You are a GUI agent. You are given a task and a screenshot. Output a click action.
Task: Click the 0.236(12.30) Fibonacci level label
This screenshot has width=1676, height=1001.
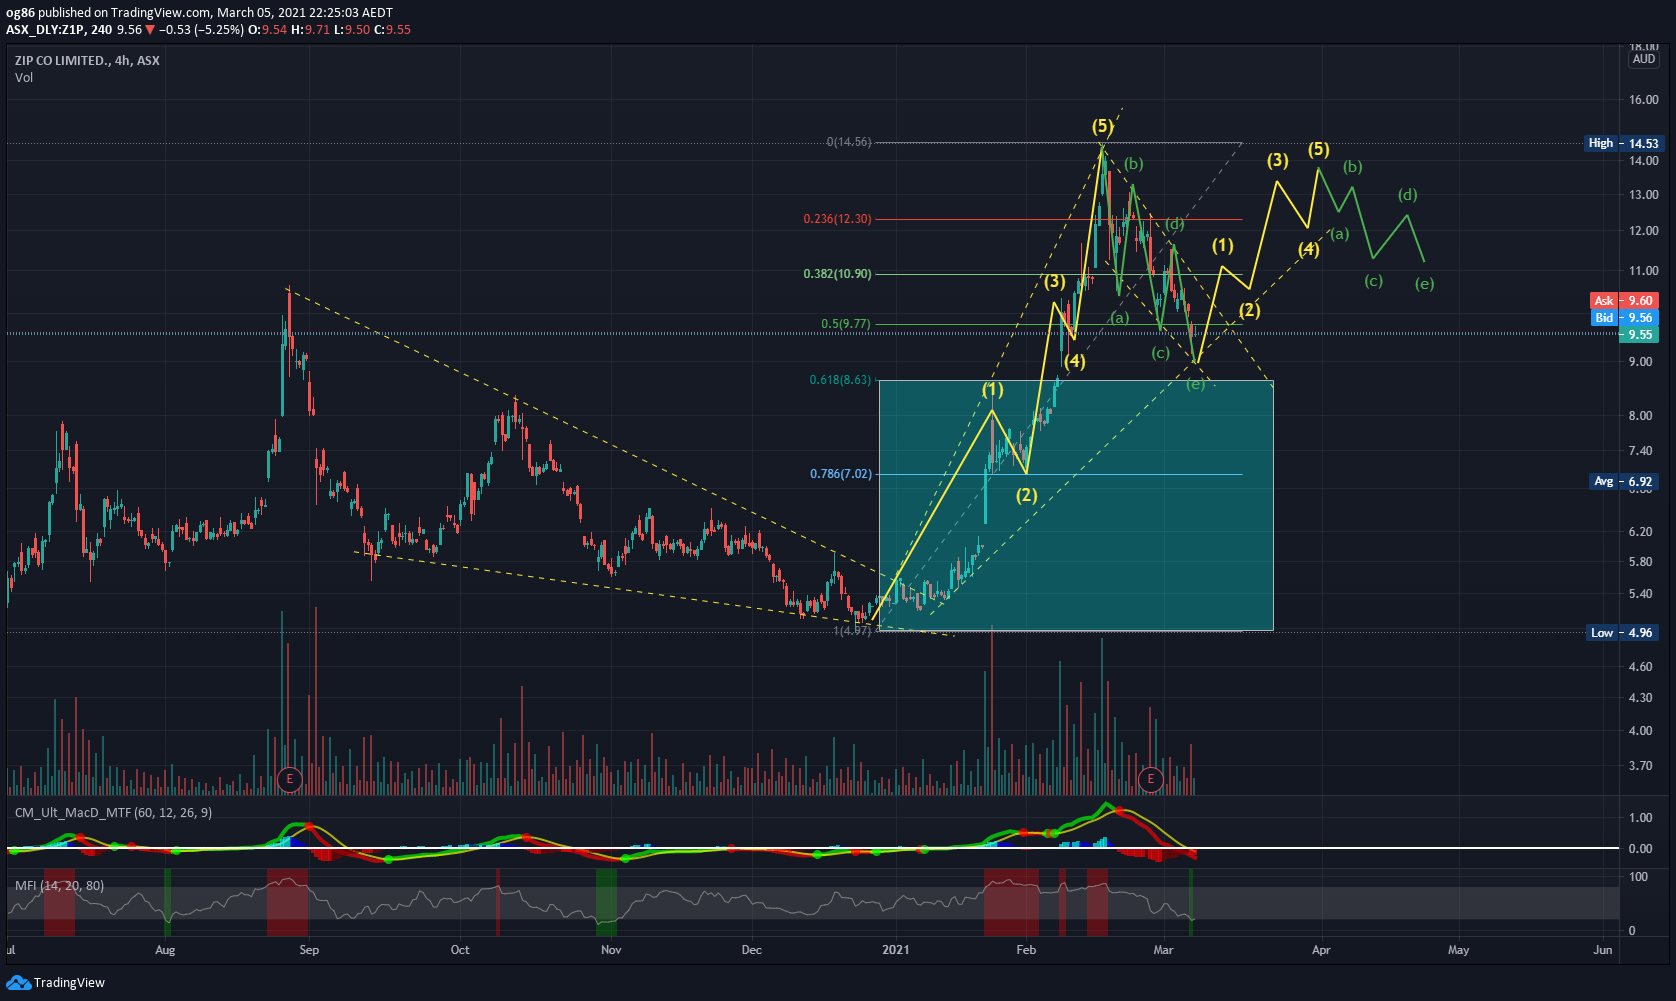pos(838,219)
